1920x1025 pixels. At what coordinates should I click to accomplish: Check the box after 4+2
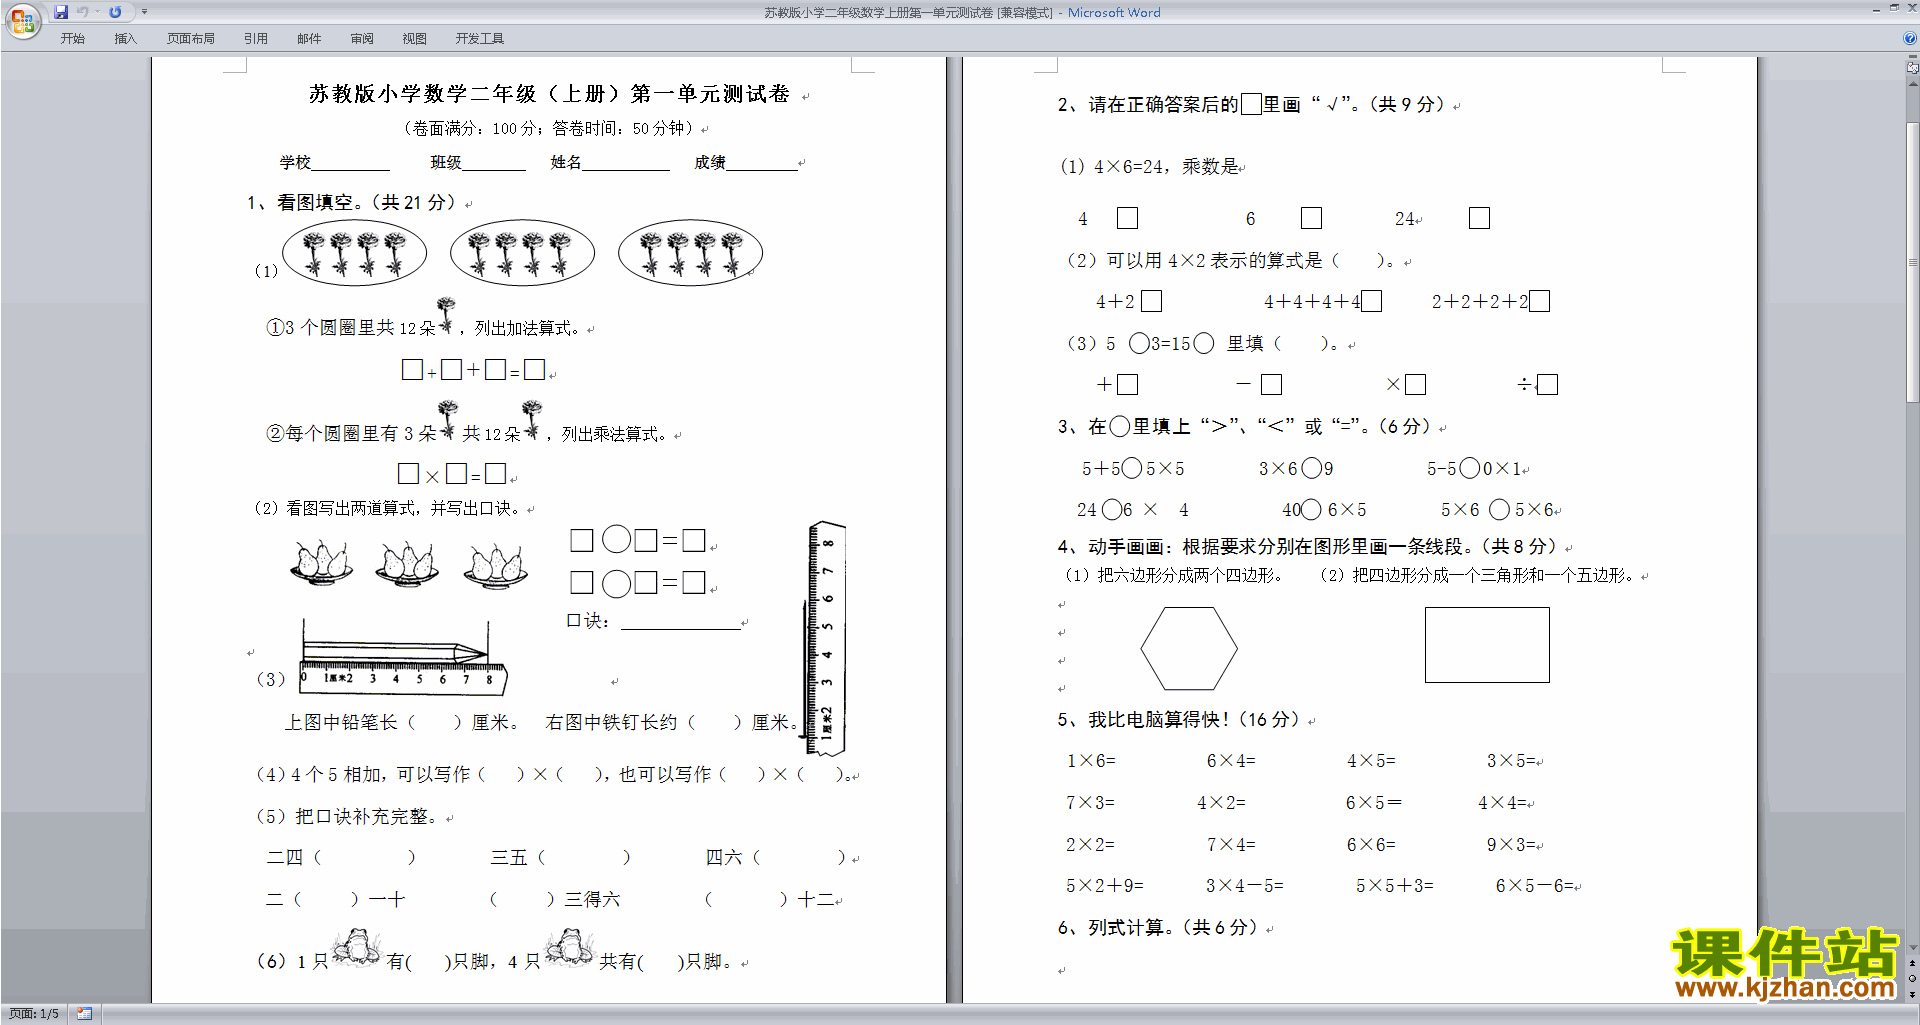tap(1151, 301)
